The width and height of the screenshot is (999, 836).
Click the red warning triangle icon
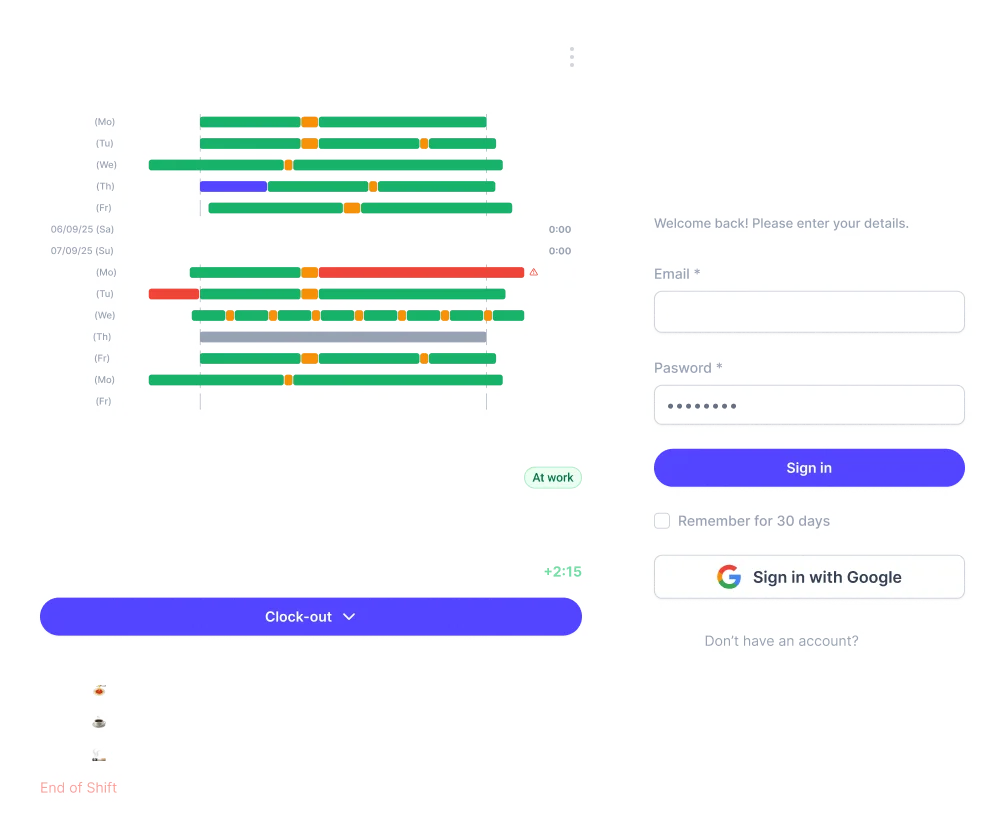tap(534, 272)
